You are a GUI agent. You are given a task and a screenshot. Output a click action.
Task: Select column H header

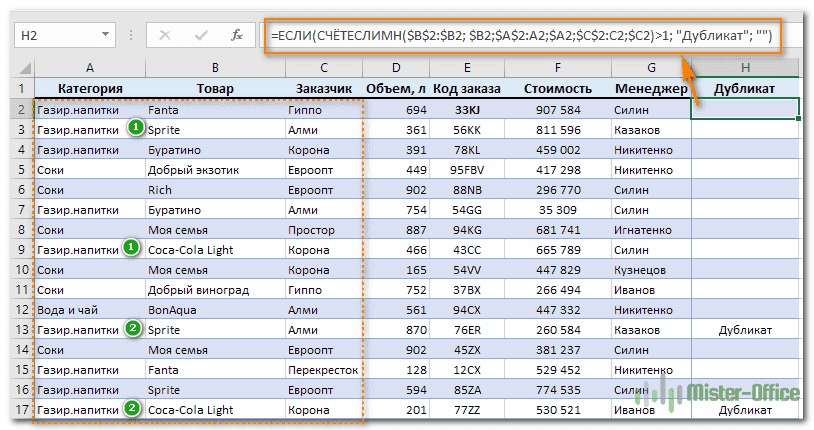click(745, 68)
